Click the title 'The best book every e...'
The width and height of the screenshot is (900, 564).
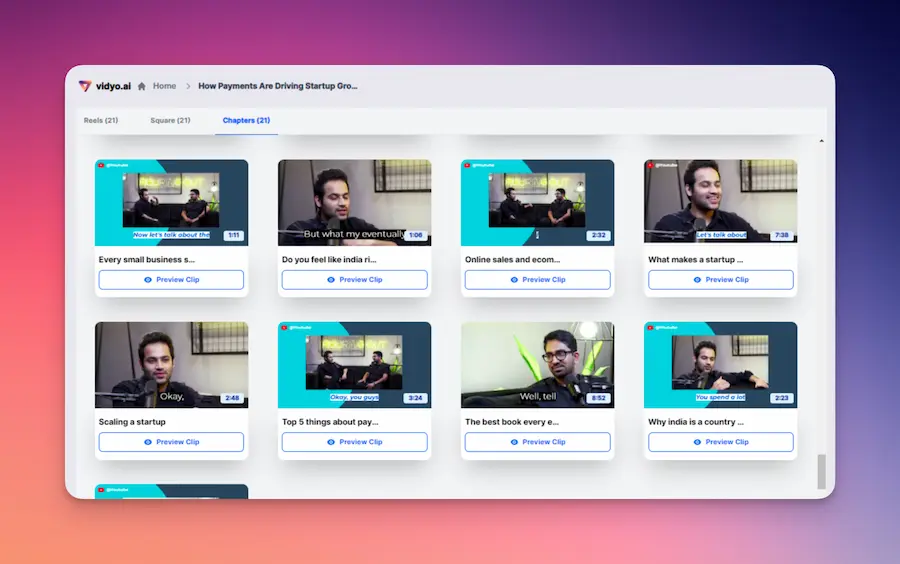(512, 422)
